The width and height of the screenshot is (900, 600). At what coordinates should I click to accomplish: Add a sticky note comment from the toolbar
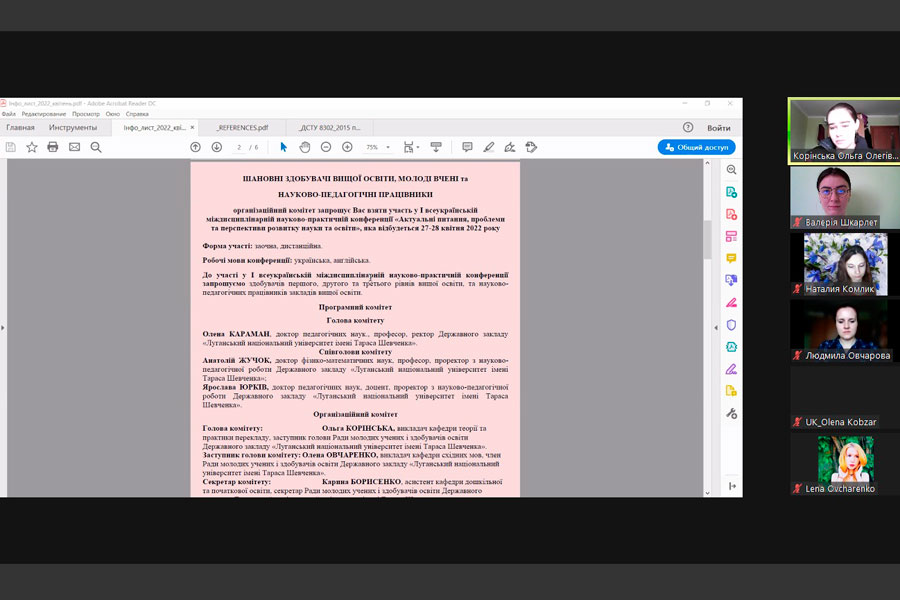[x=467, y=147]
